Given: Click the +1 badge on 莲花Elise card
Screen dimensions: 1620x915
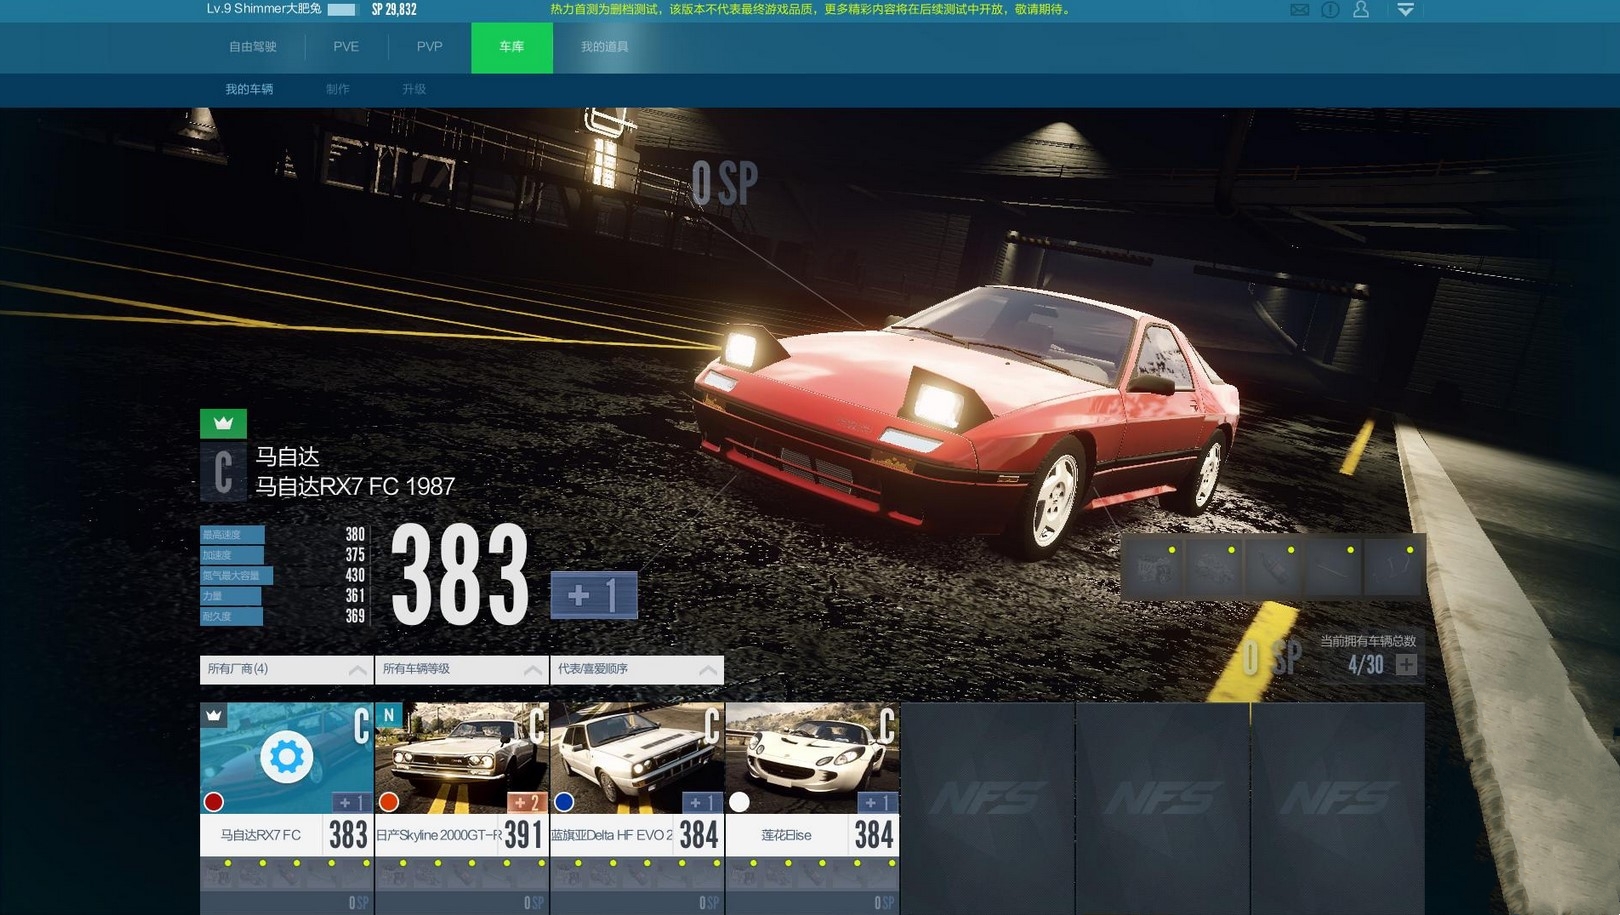Looking at the screenshot, I should click(x=877, y=802).
